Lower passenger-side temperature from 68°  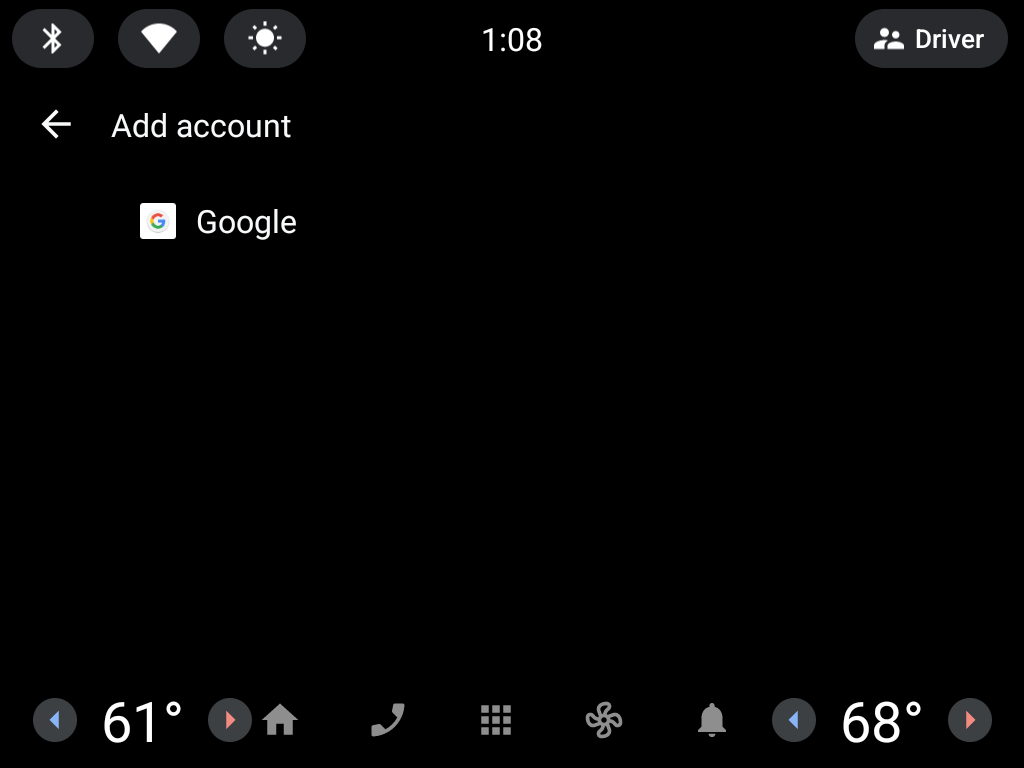tap(794, 720)
